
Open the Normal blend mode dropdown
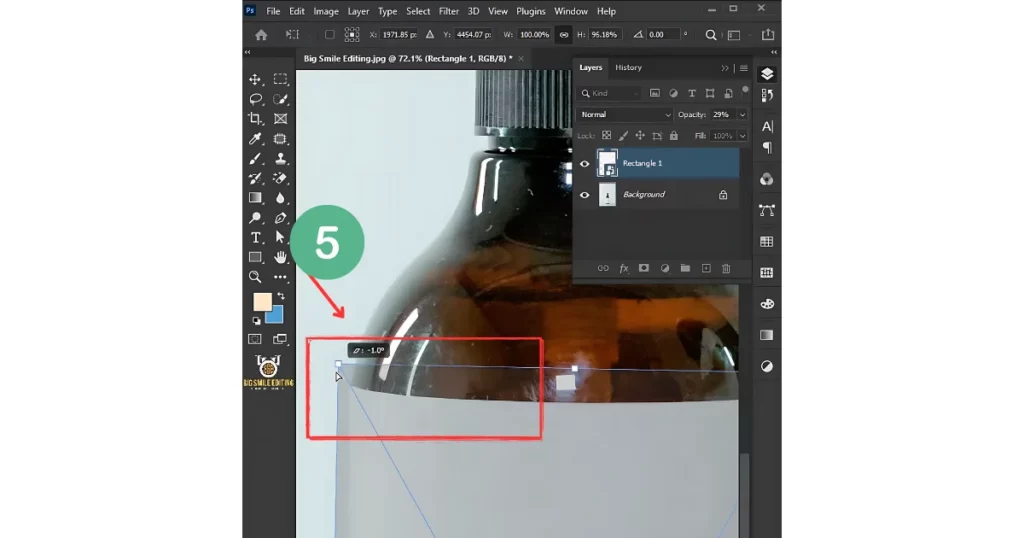tap(624, 115)
